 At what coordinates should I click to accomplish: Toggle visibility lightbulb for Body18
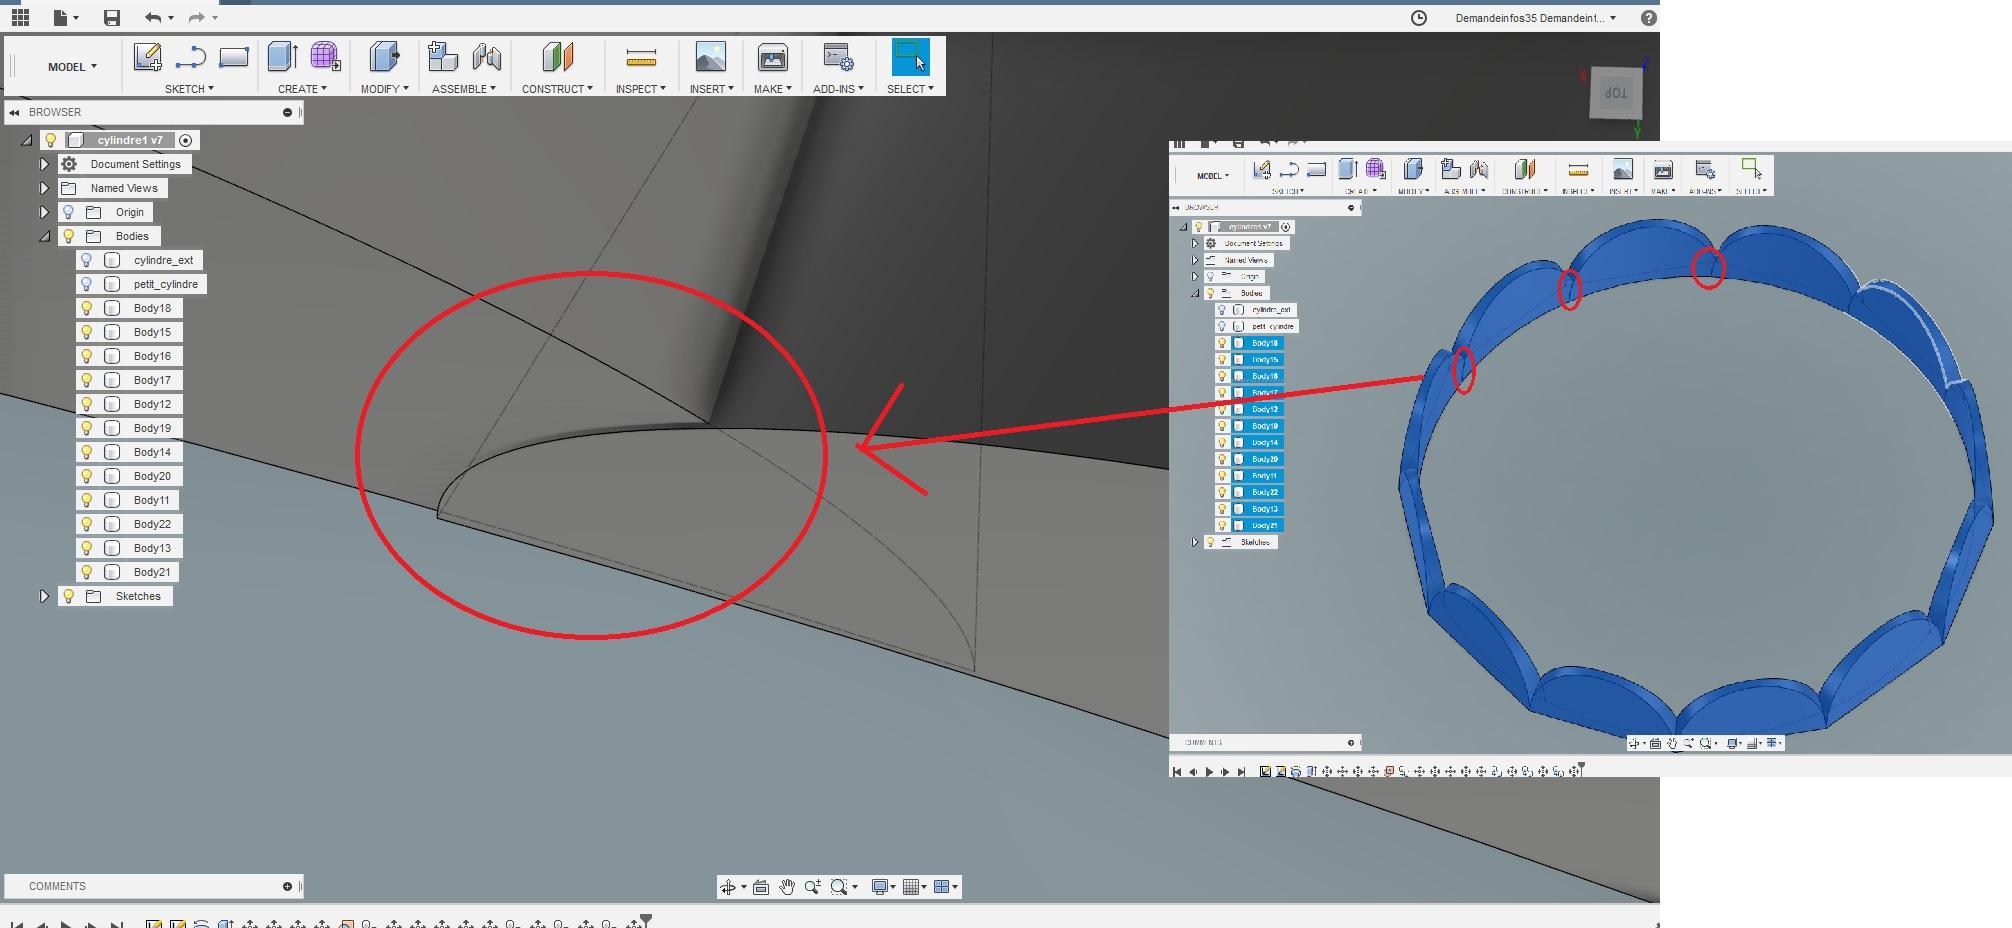(87, 308)
